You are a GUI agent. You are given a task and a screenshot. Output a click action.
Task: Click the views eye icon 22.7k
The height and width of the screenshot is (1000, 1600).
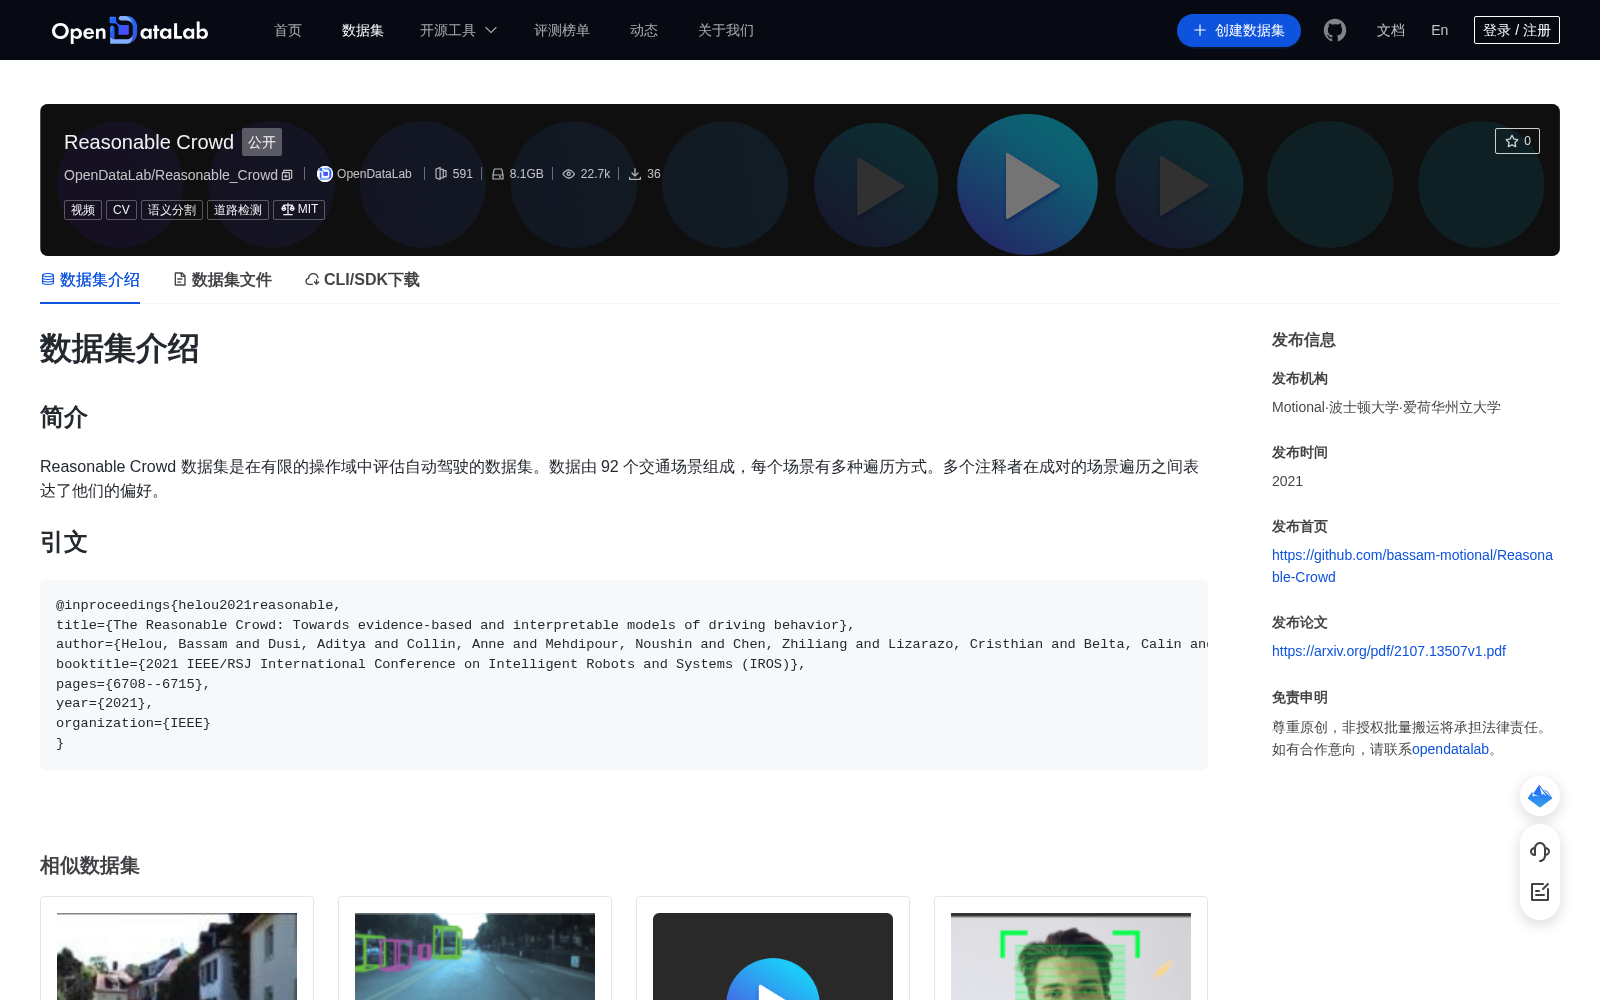click(x=569, y=174)
